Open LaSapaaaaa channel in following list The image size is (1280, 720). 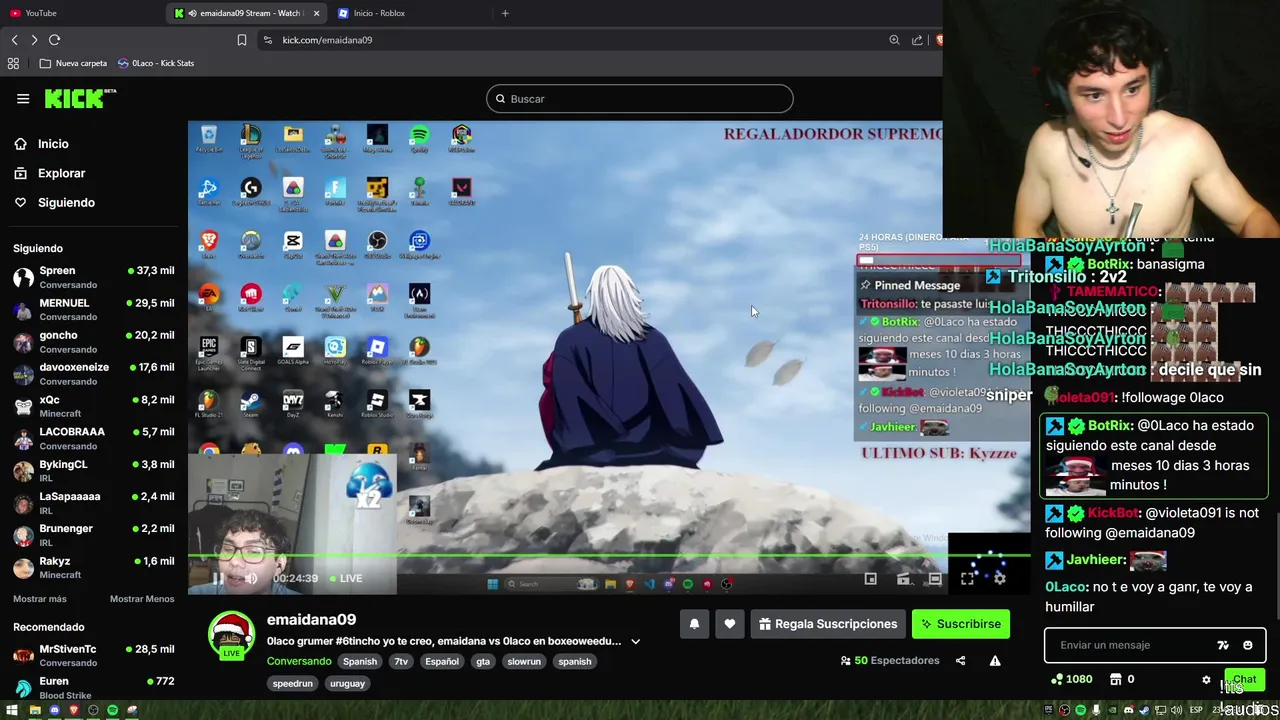click(93, 503)
